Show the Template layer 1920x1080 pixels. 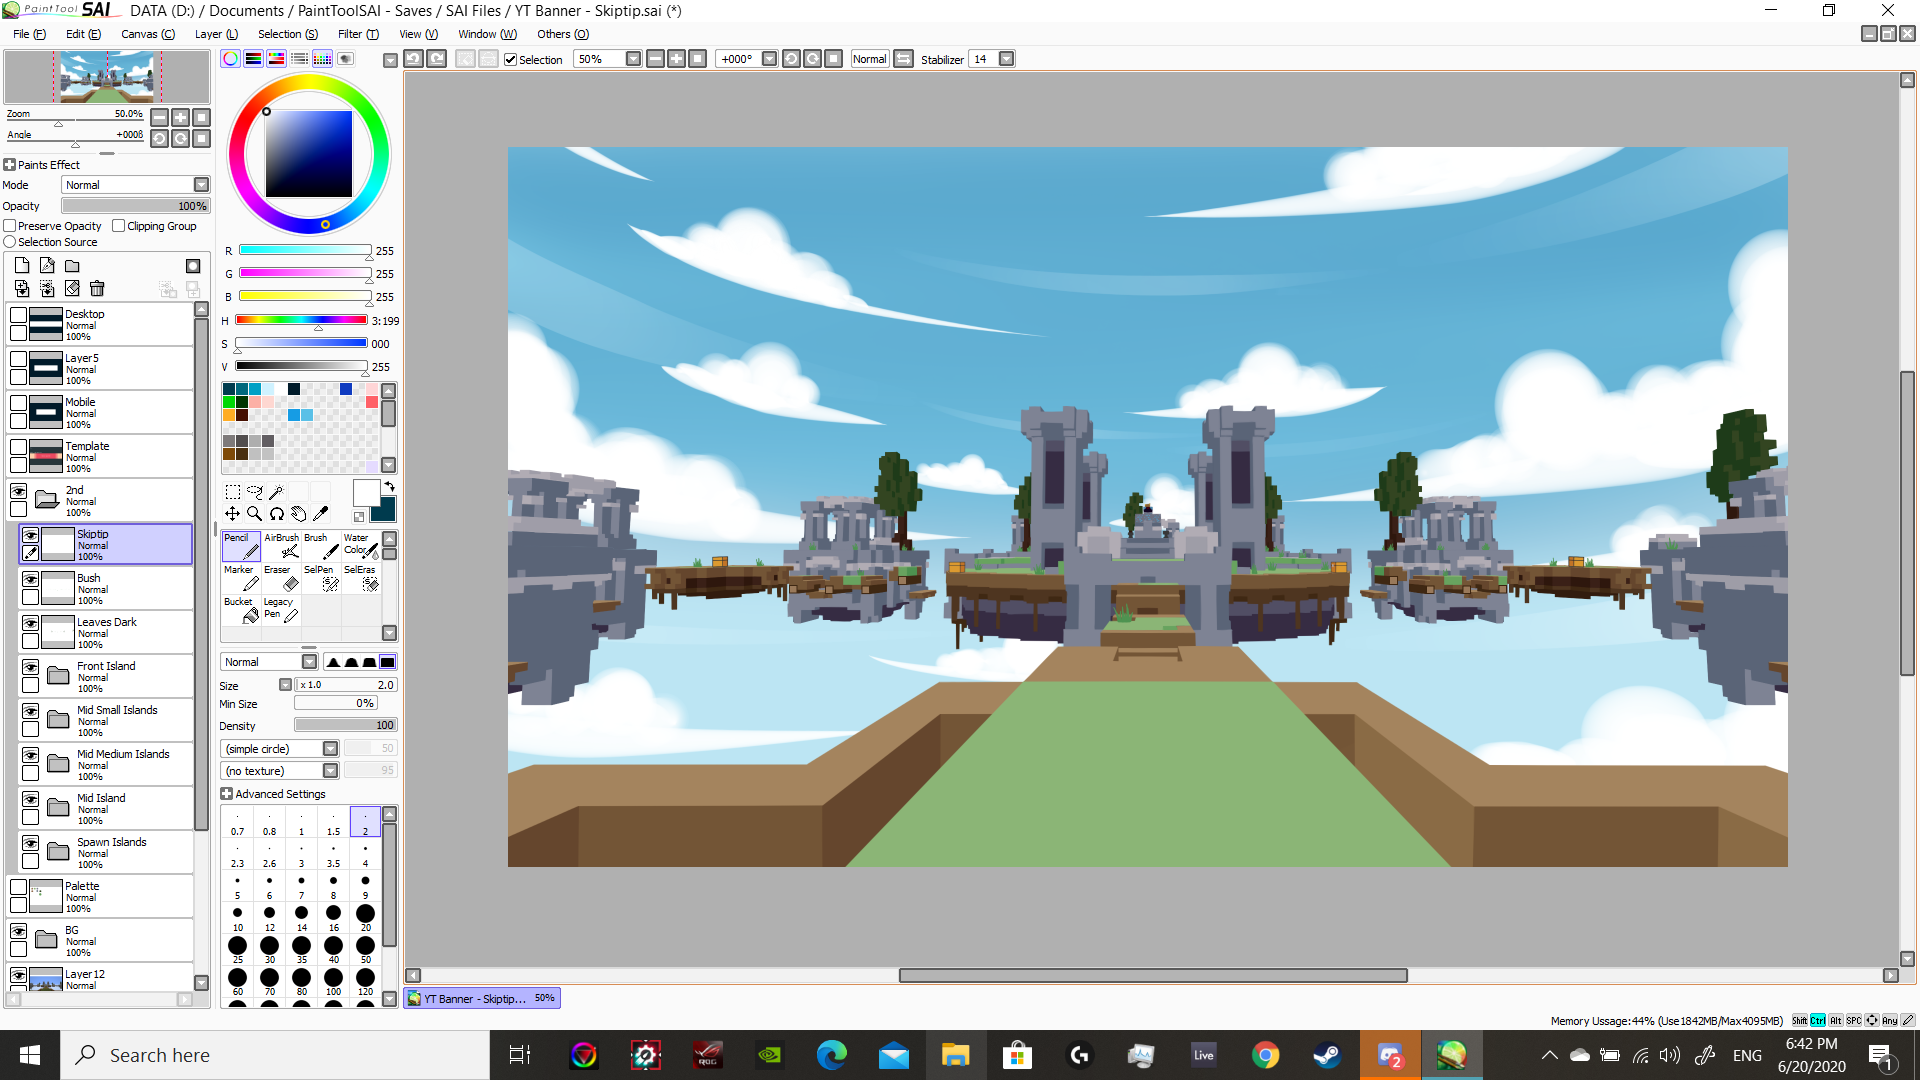19,447
